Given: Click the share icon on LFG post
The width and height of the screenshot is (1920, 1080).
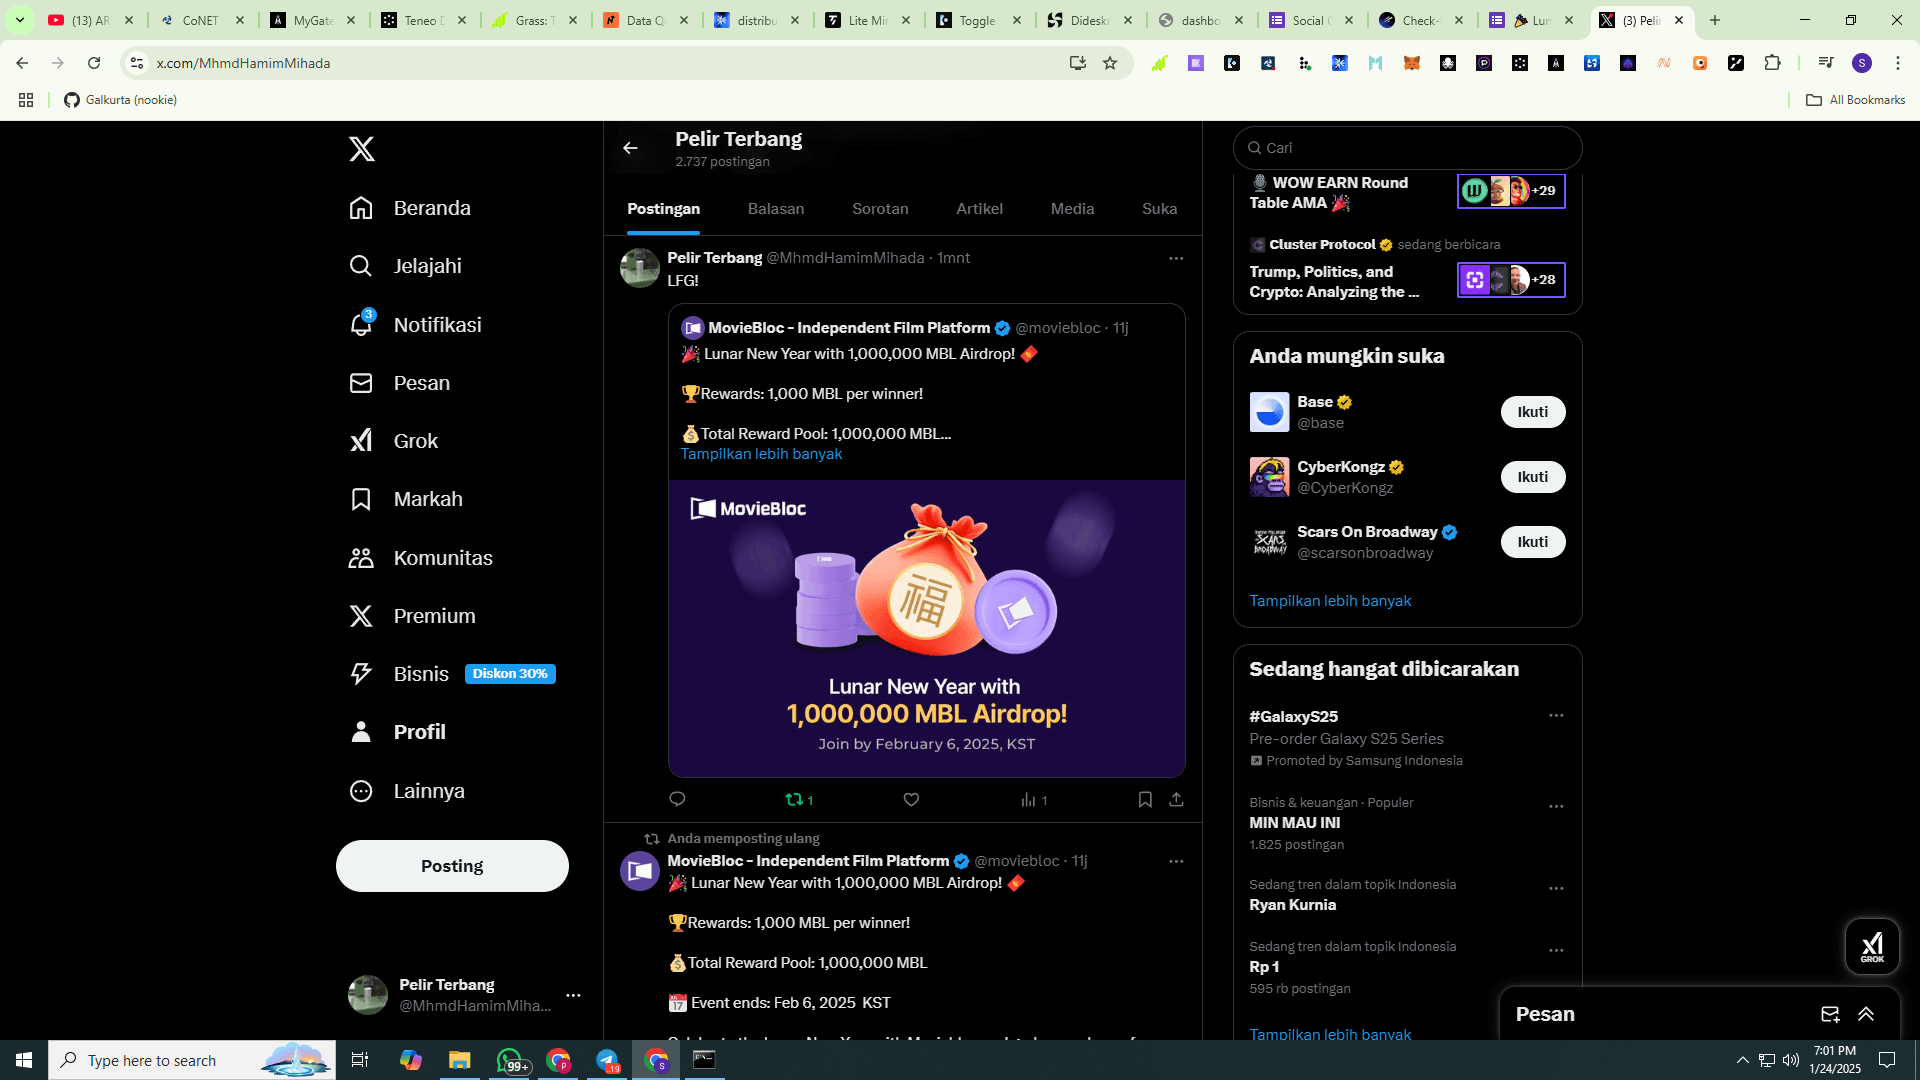Looking at the screenshot, I should coord(1176,799).
